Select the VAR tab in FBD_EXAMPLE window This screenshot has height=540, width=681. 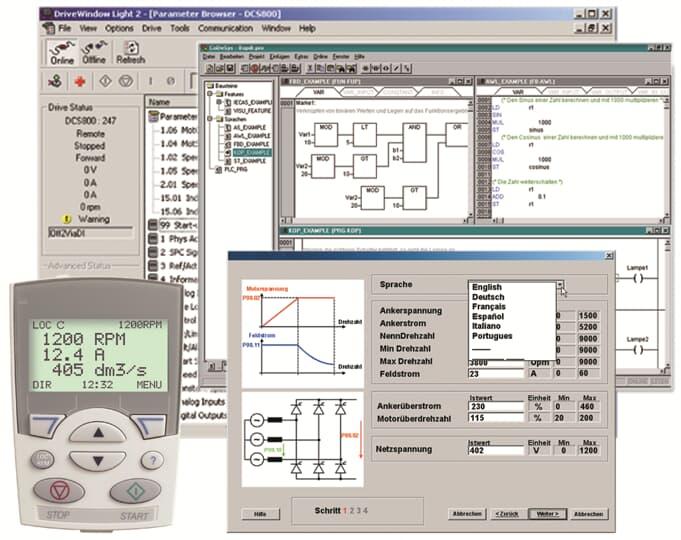pyautogui.click(x=318, y=92)
